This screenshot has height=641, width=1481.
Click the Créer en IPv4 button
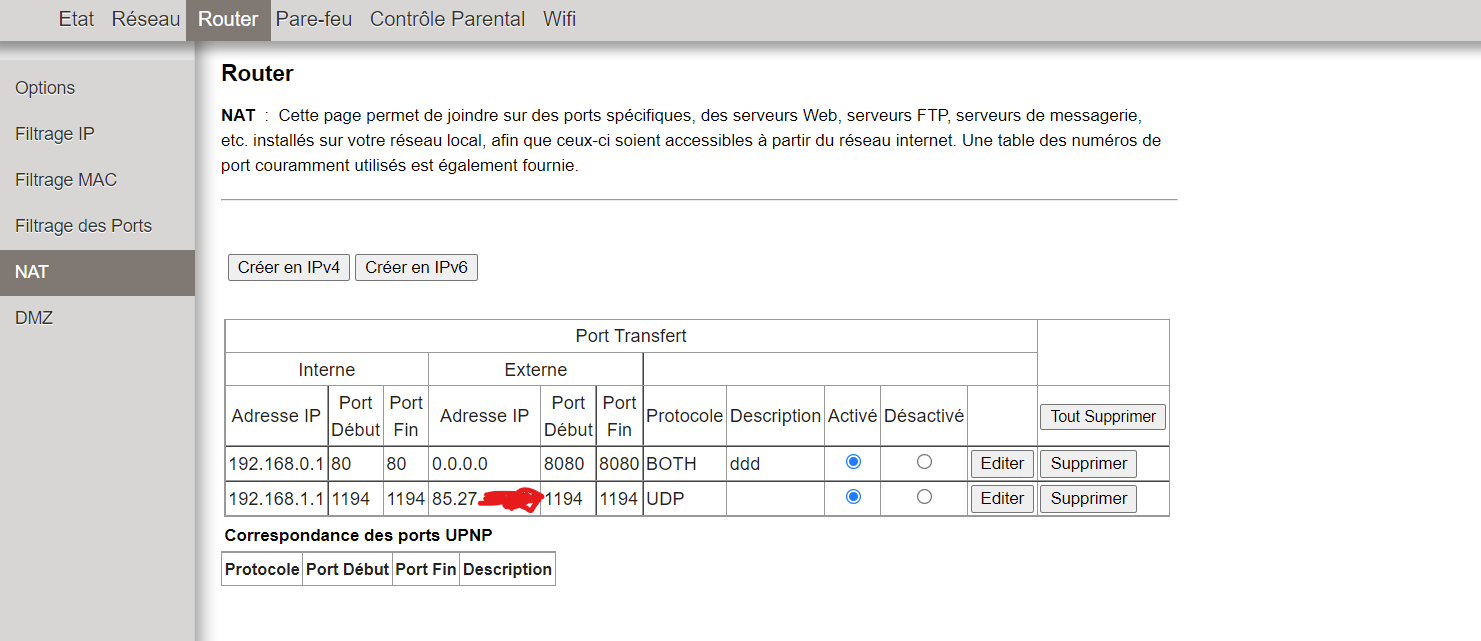[289, 268]
